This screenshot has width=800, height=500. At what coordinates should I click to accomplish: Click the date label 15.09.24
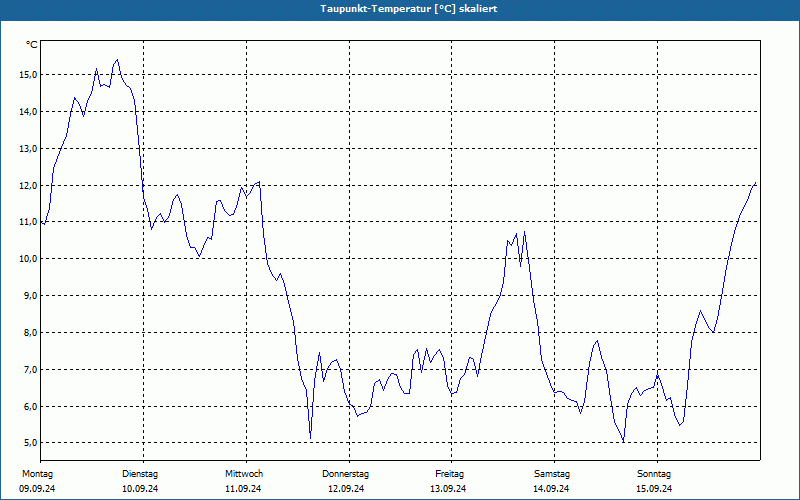click(654, 489)
